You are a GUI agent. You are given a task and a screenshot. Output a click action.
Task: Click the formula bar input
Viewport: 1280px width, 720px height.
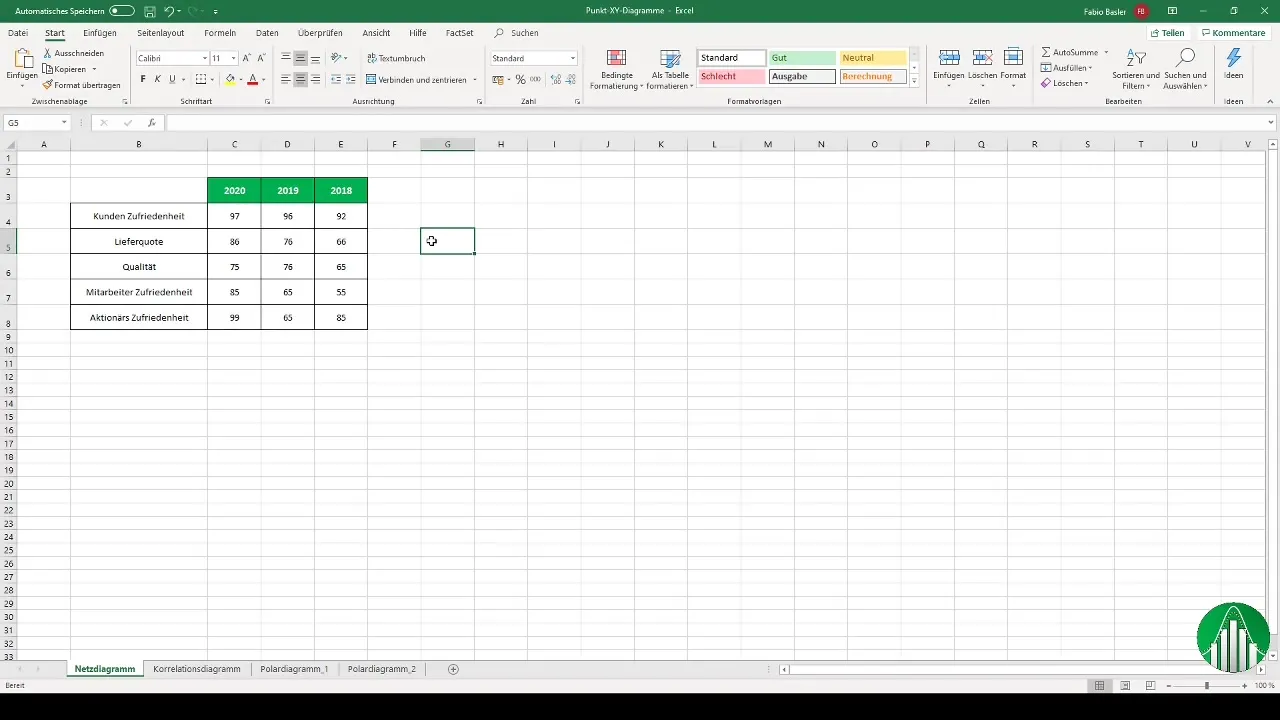[x=720, y=123]
